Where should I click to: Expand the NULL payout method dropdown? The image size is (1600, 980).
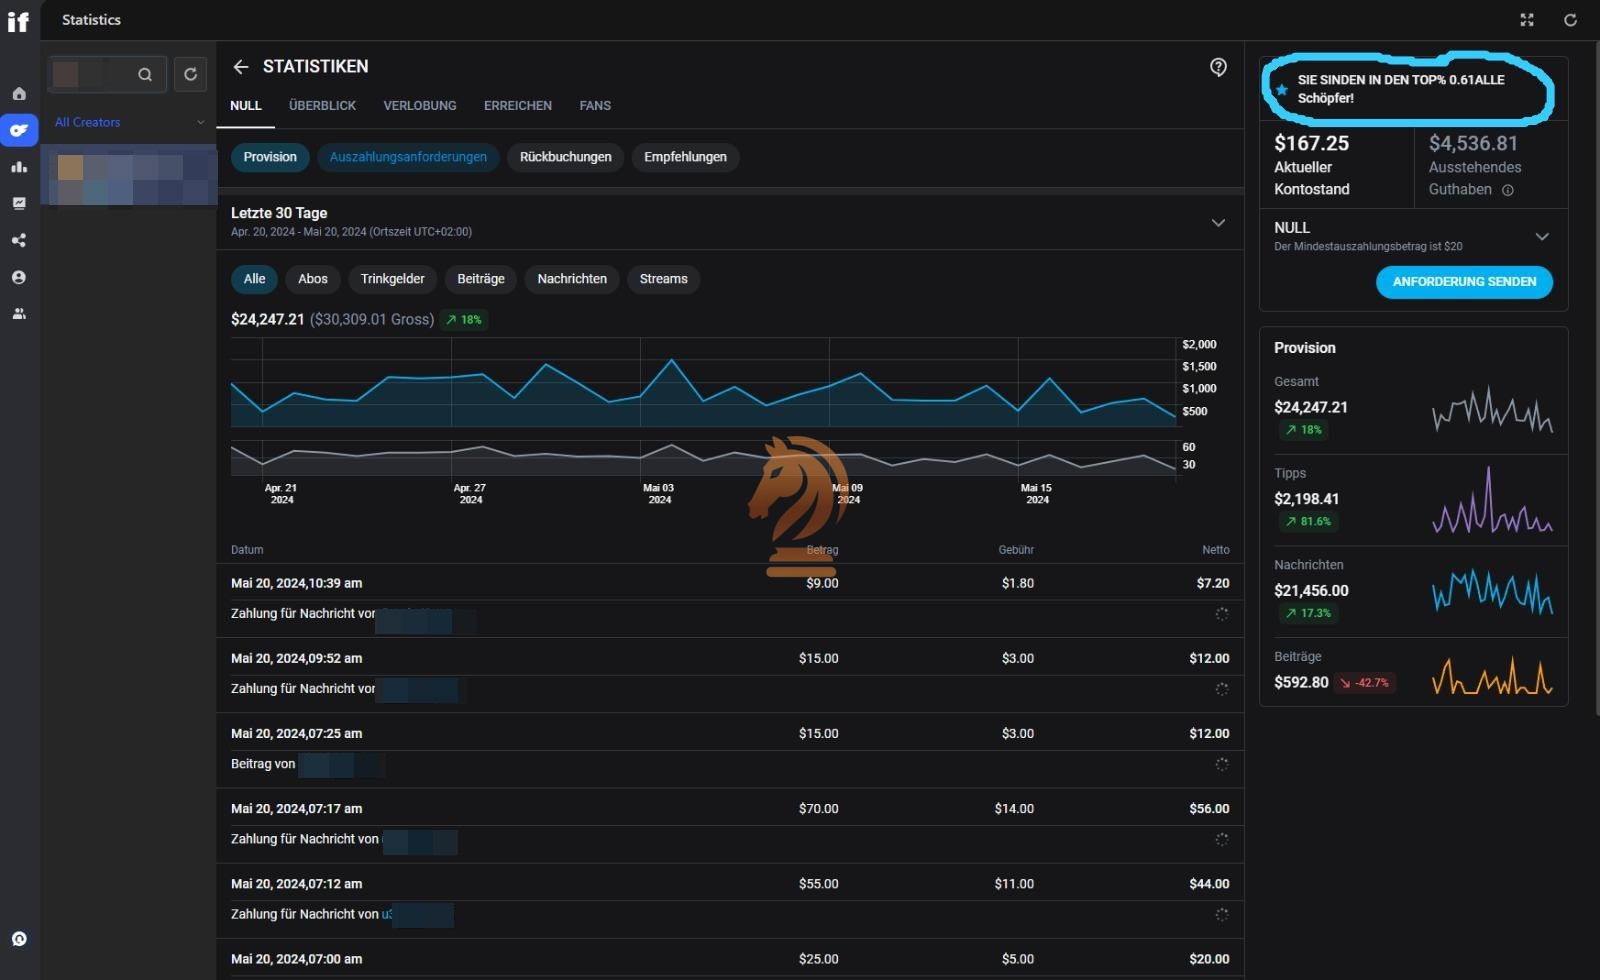pyautogui.click(x=1541, y=236)
